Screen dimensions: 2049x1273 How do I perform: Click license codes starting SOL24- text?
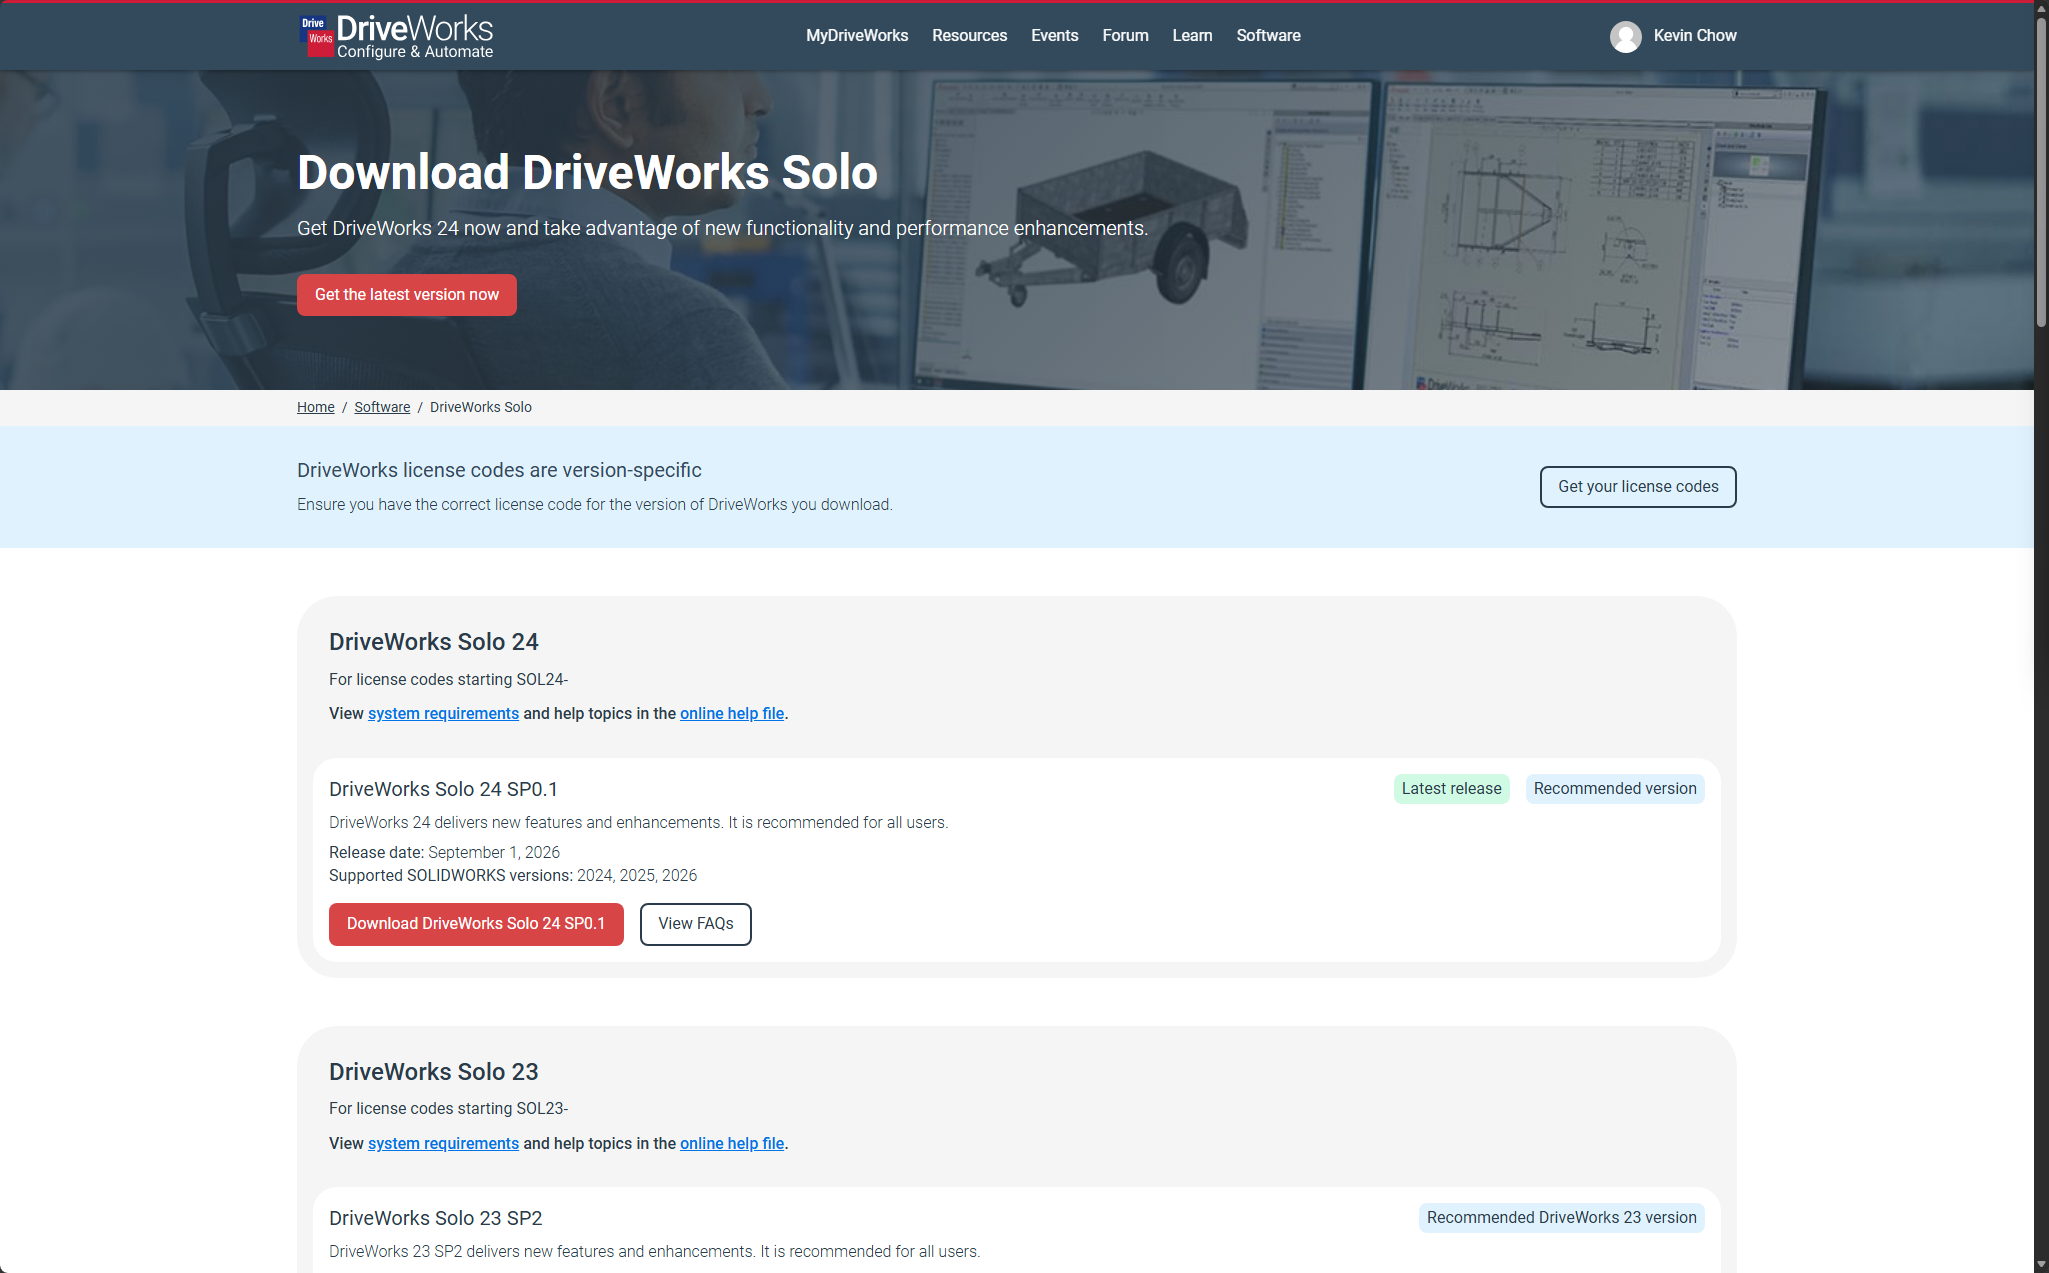tap(448, 680)
